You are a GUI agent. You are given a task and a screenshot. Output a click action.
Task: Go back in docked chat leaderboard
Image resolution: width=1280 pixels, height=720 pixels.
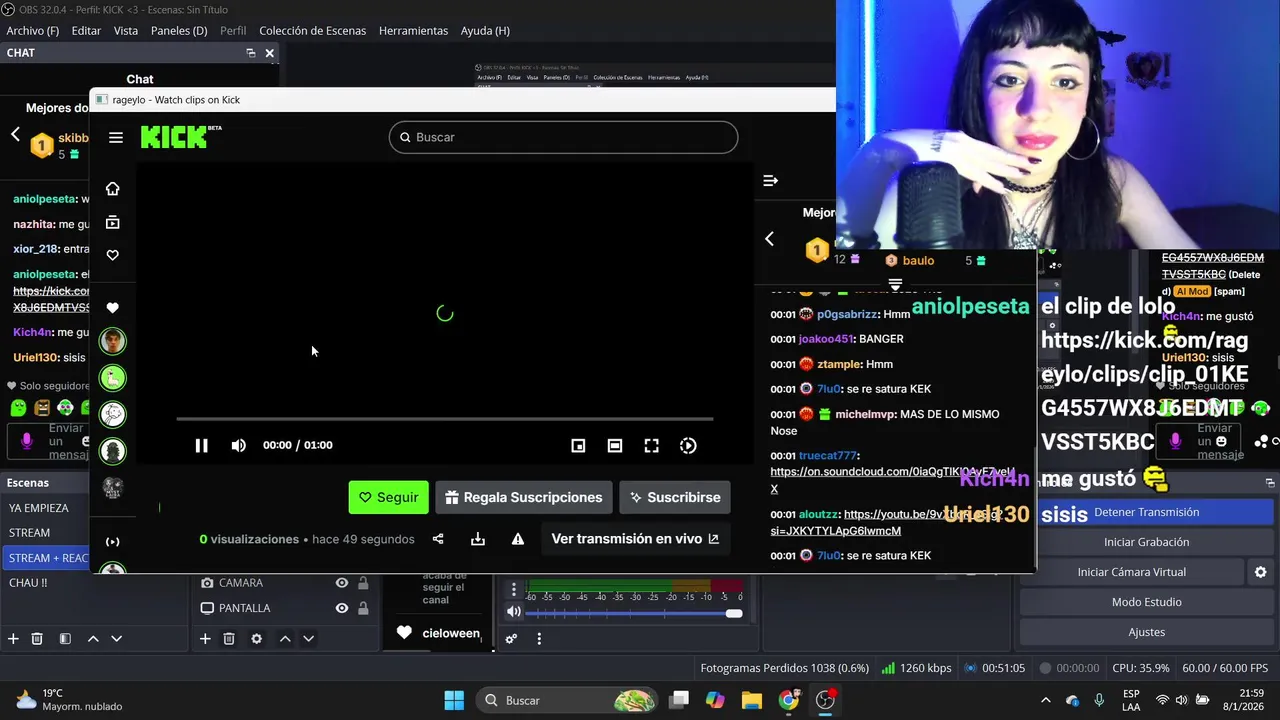(15, 134)
